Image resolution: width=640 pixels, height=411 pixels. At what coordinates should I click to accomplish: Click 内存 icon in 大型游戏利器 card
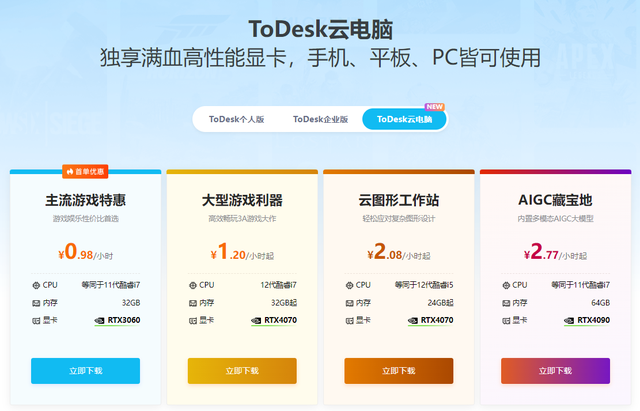click(193, 303)
